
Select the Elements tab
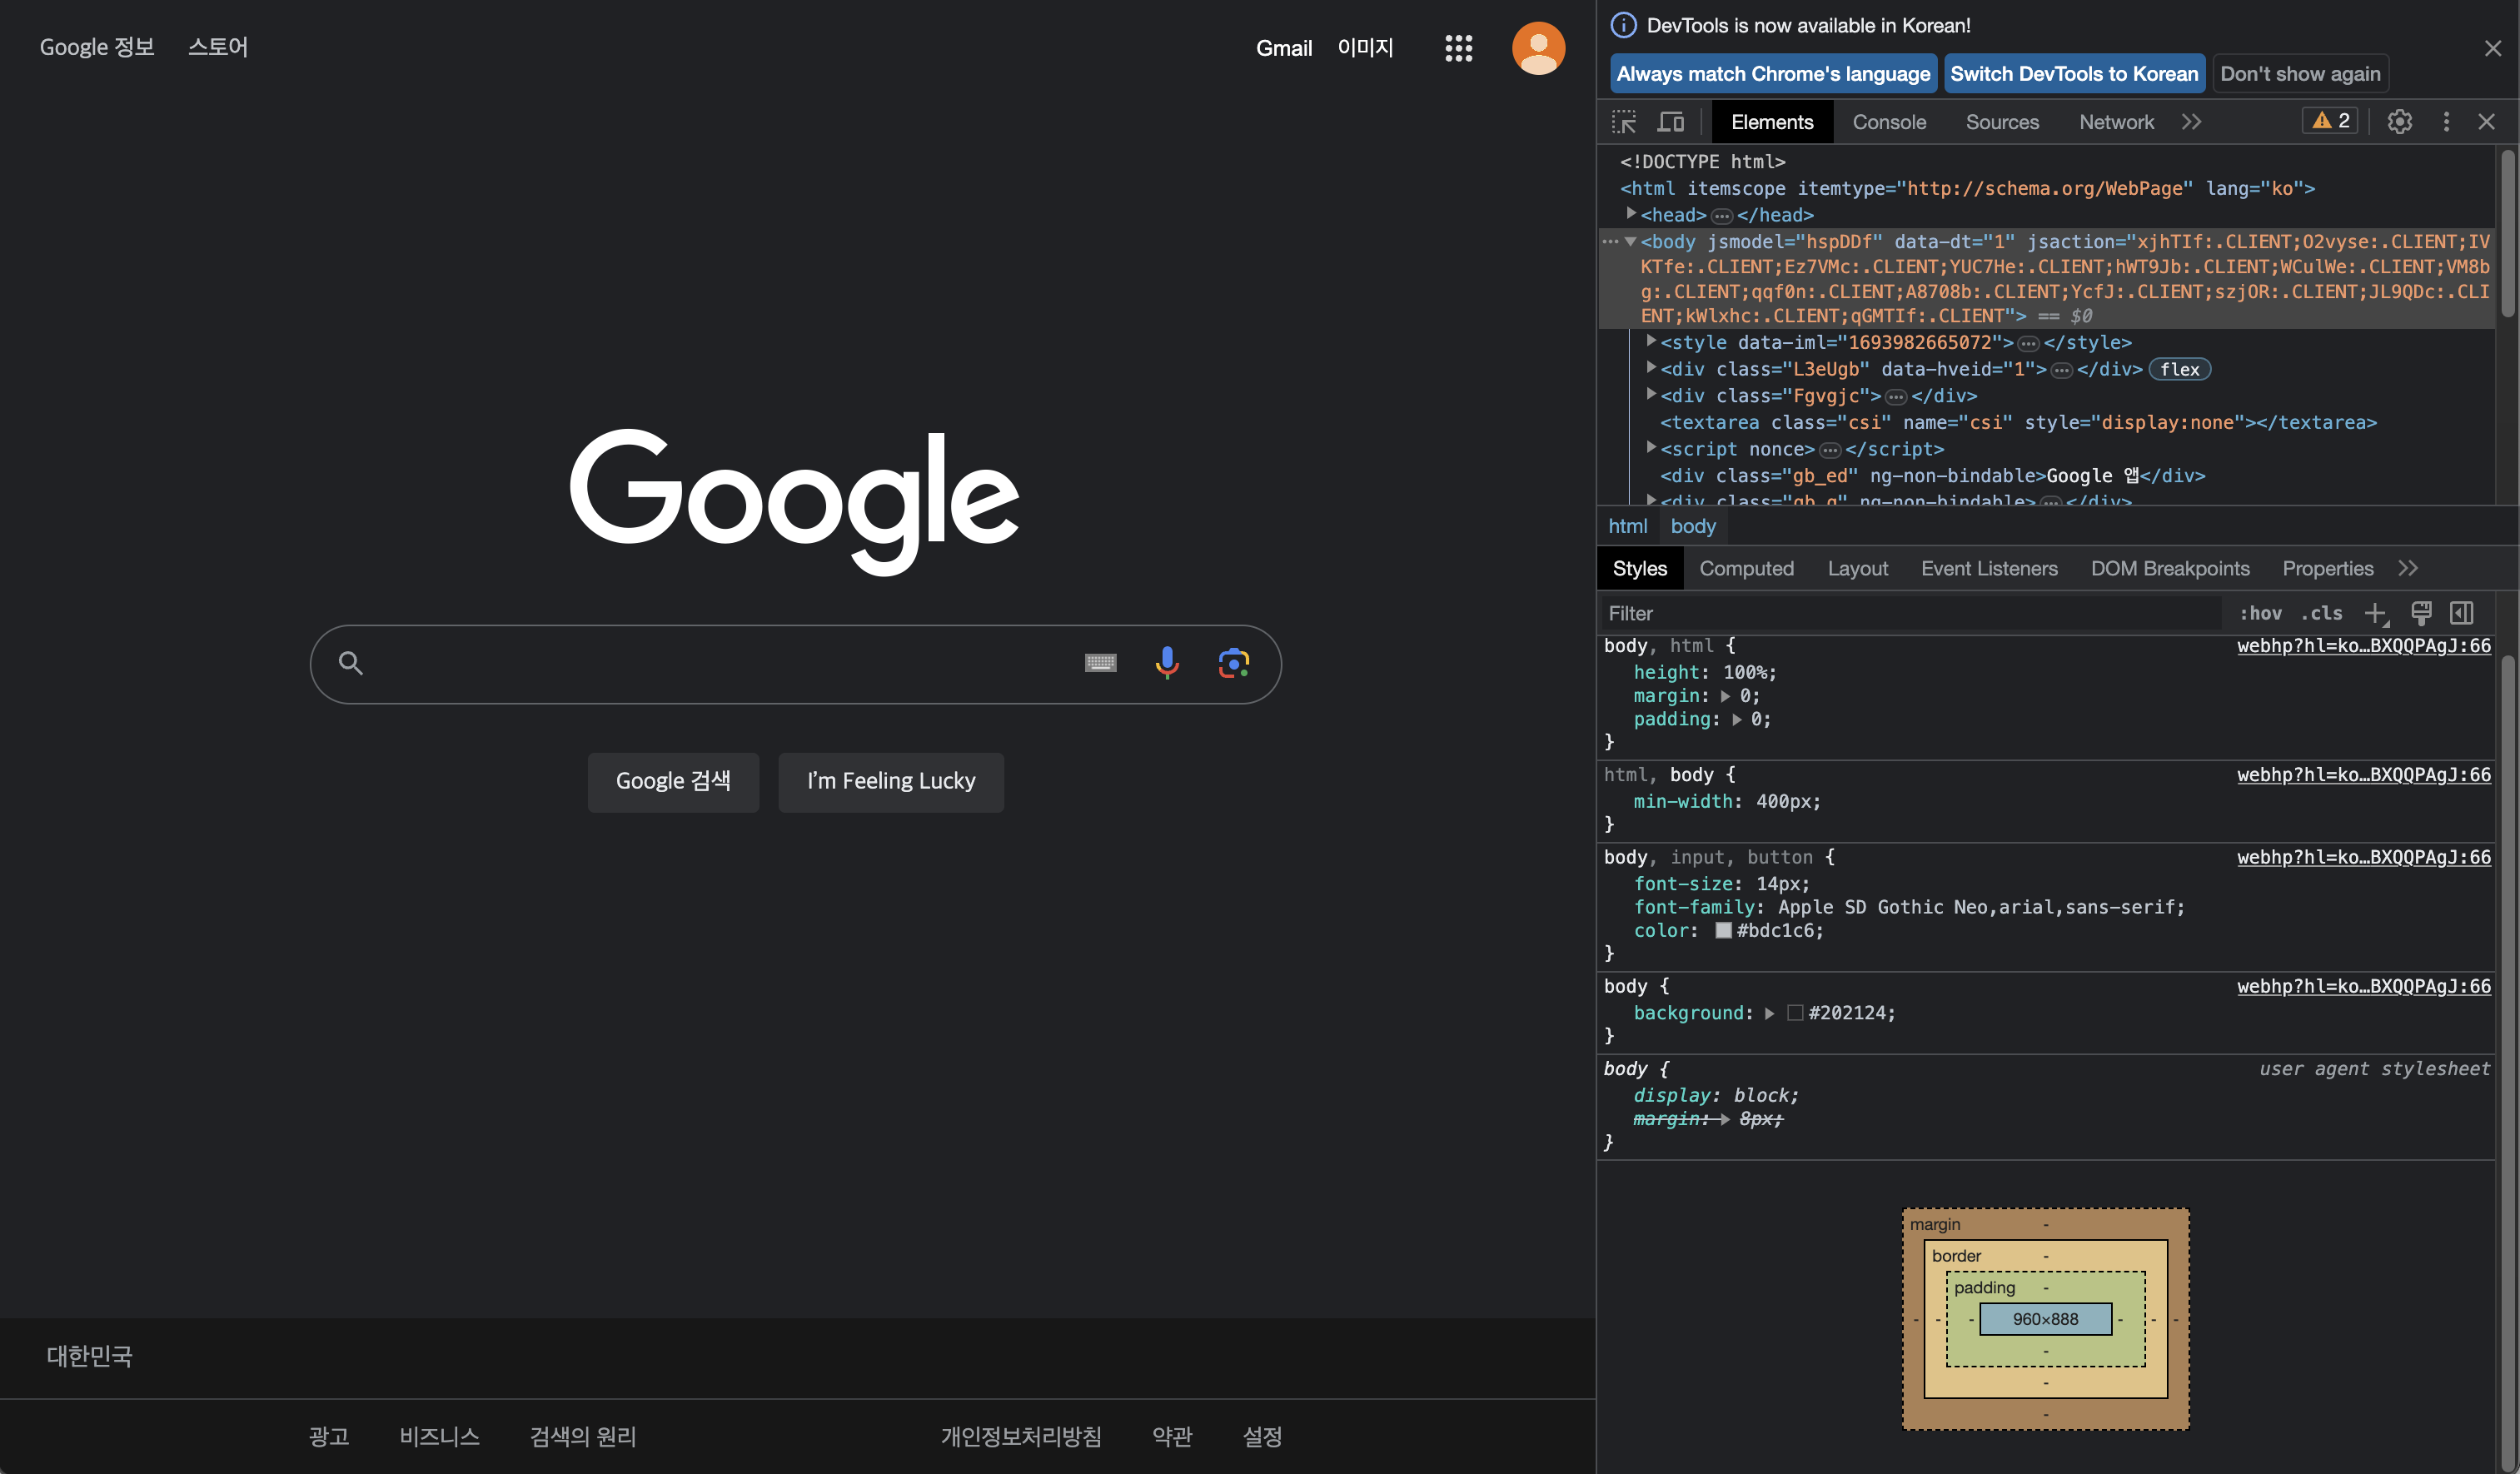coord(1772,122)
